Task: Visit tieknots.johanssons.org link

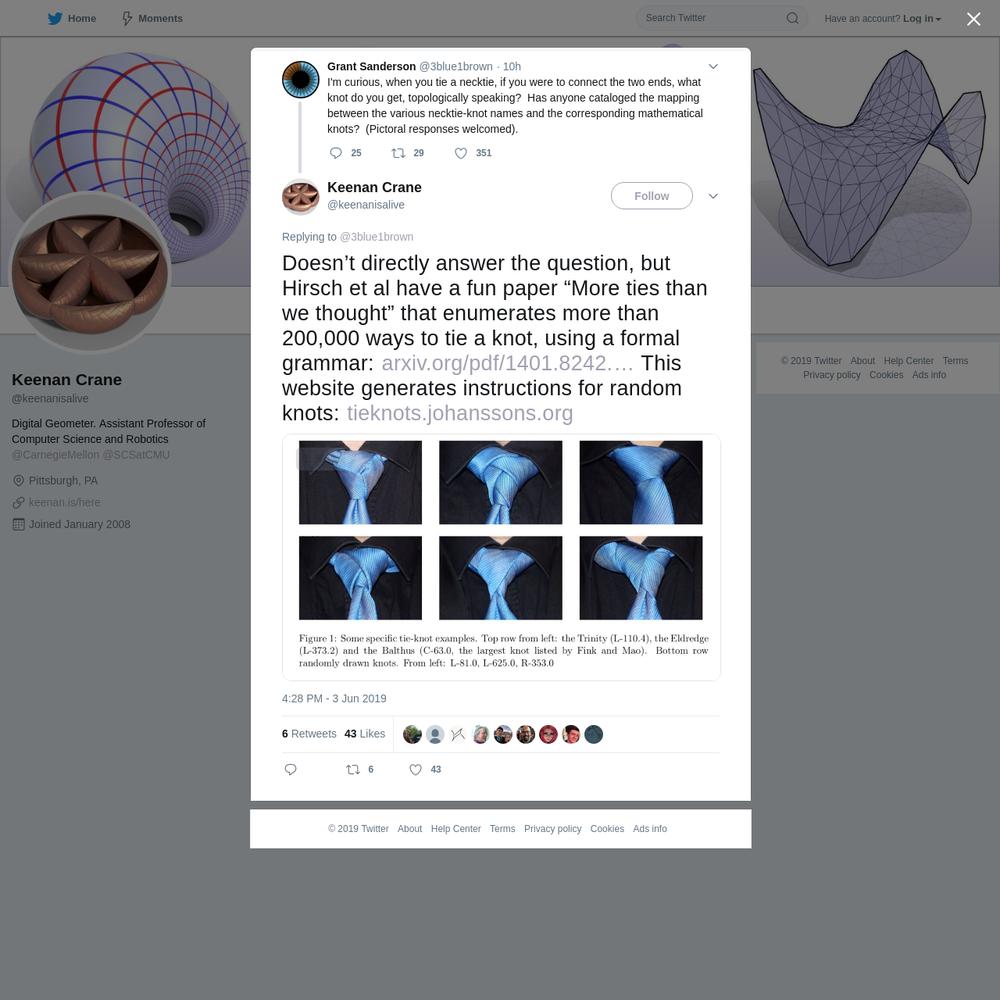Action: click(x=460, y=413)
